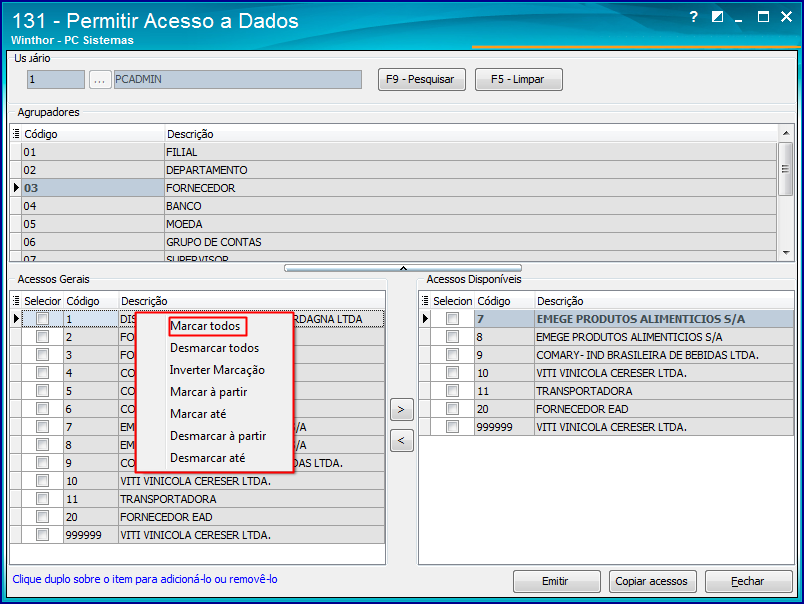Select VITI VINICOLA code 10 row in Acessos Gerais
Image resolution: width=804 pixels, height=604 pixels.
tap(197, 481)
